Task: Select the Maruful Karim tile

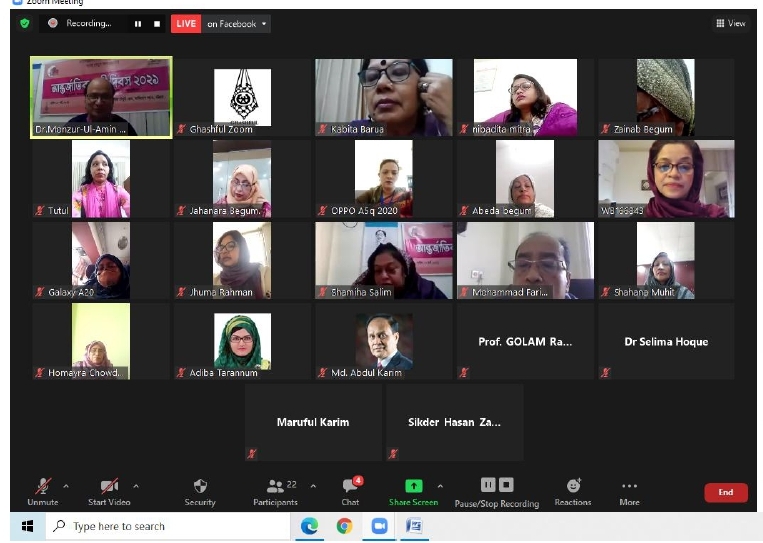Action: 313,422
